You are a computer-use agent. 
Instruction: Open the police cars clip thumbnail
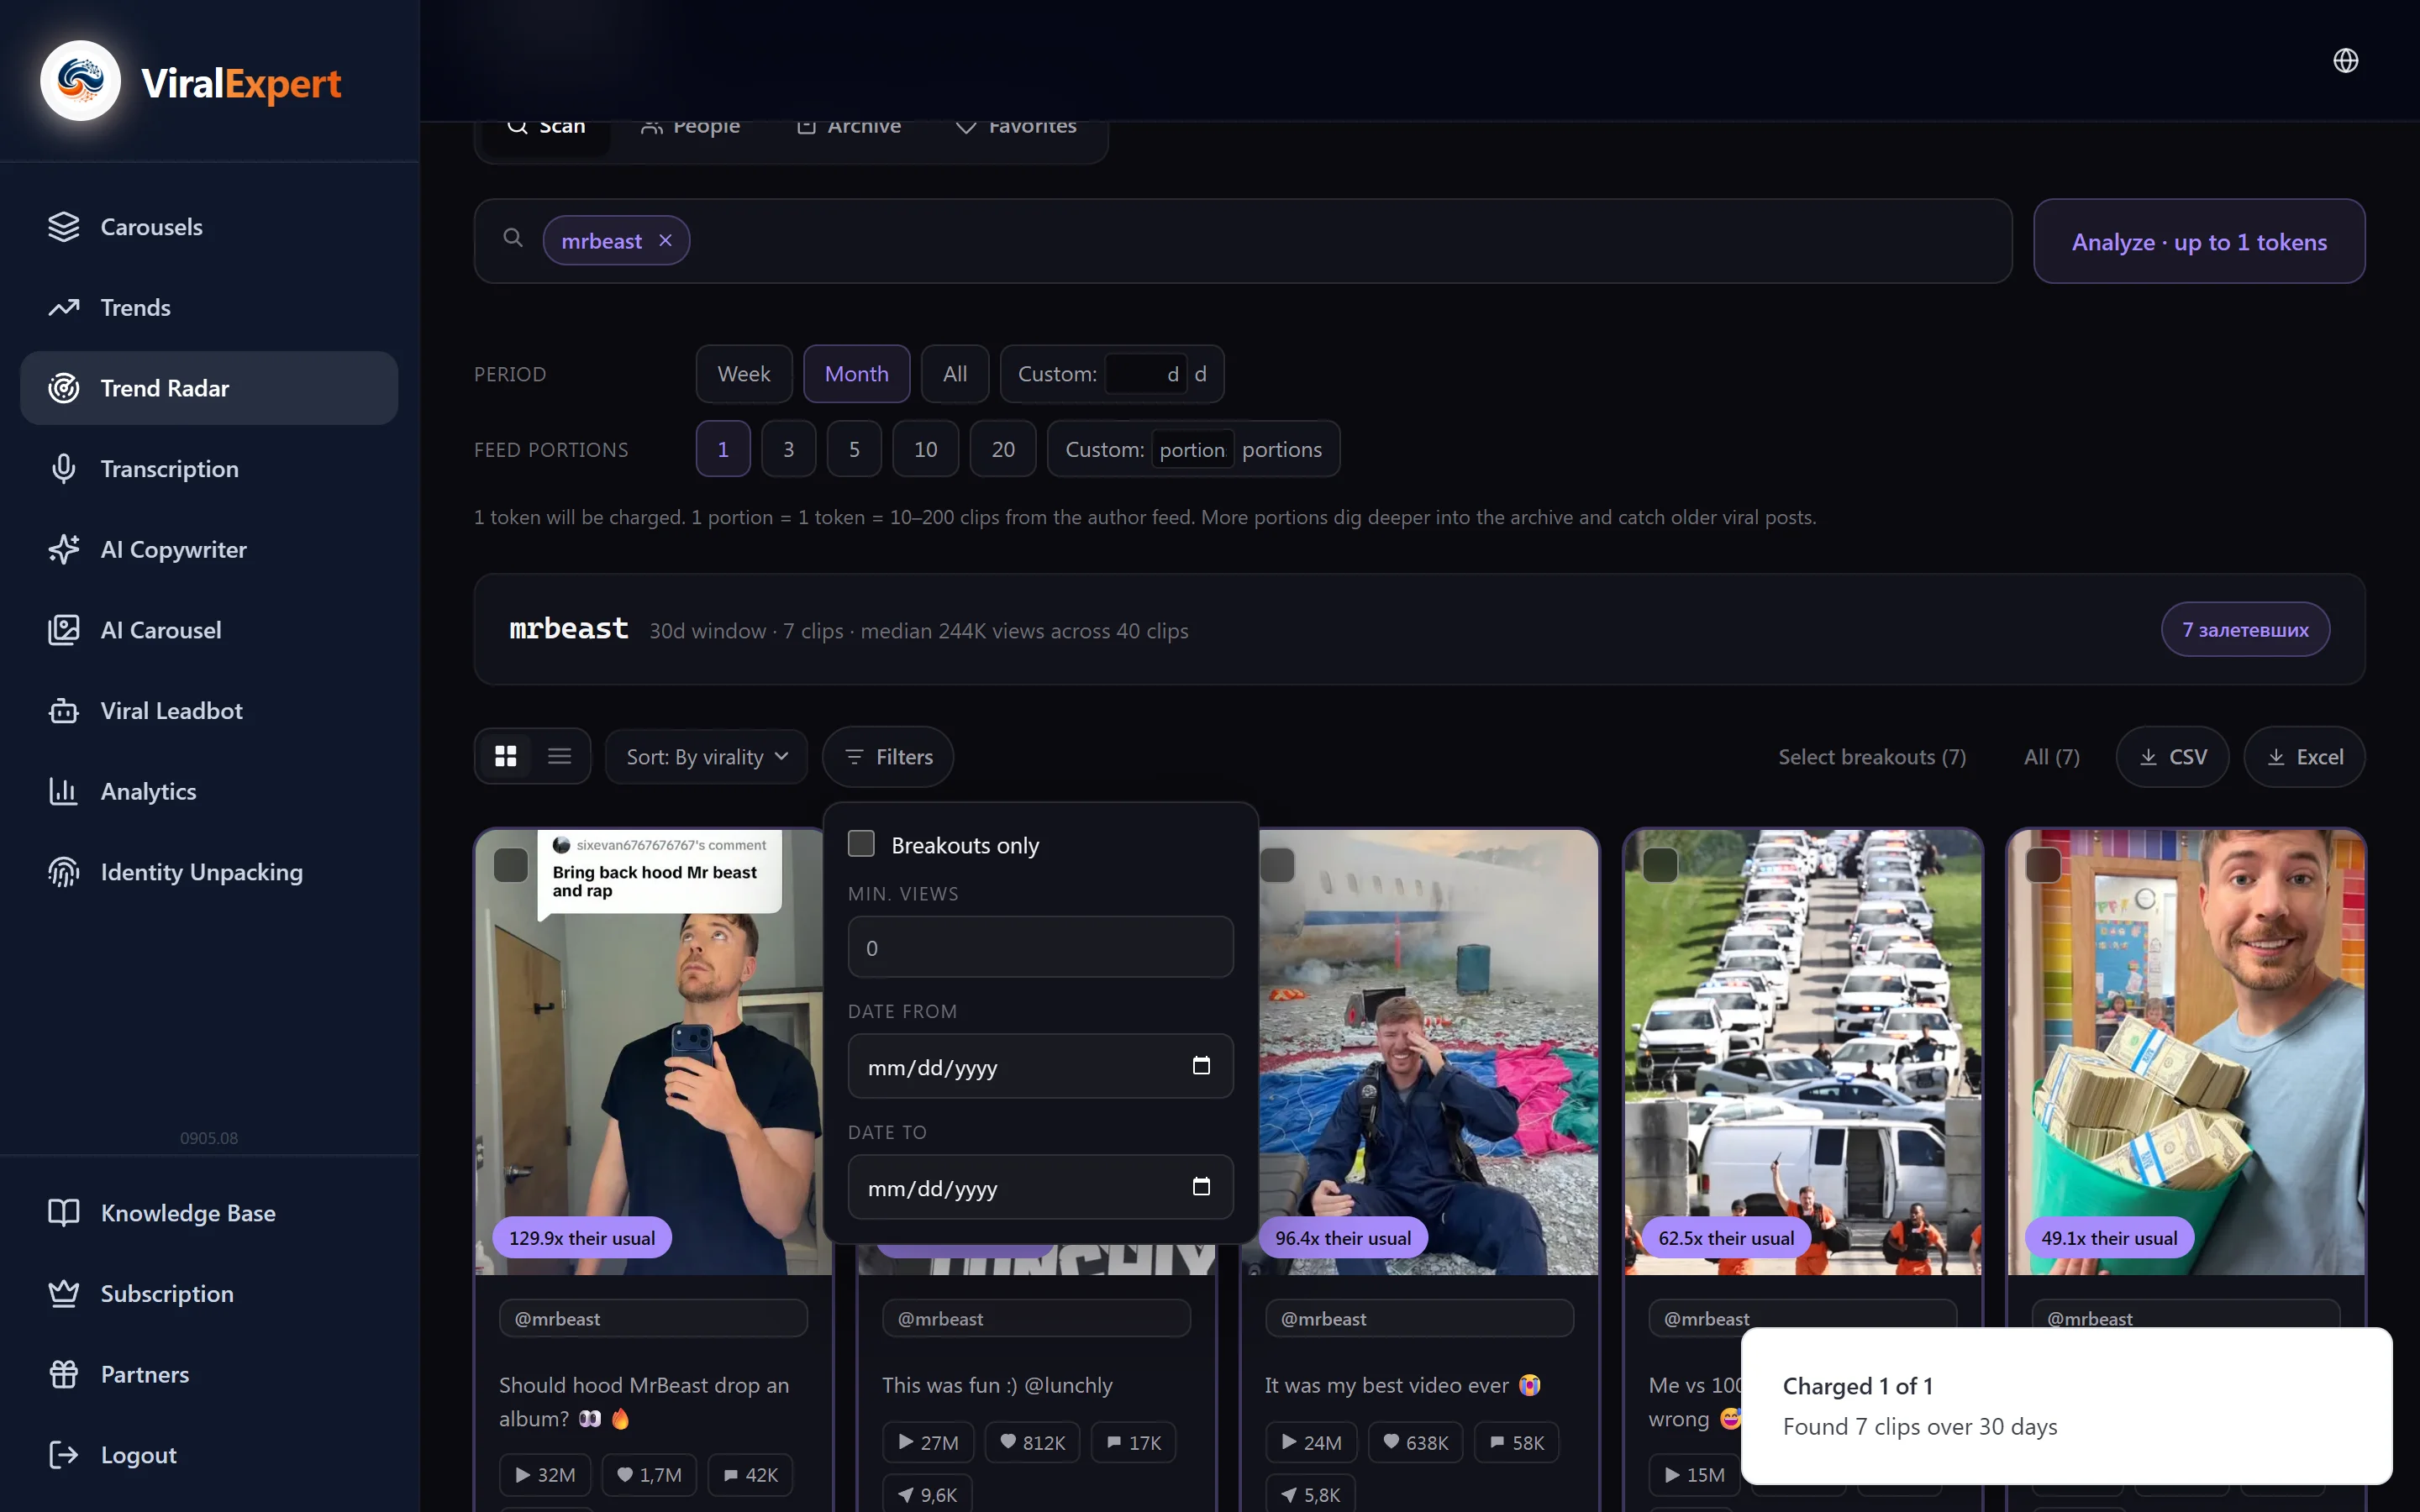[1803, 1050]
